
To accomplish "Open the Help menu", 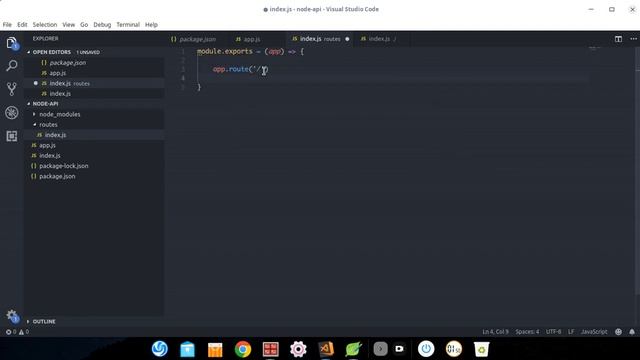I will 151,24.
